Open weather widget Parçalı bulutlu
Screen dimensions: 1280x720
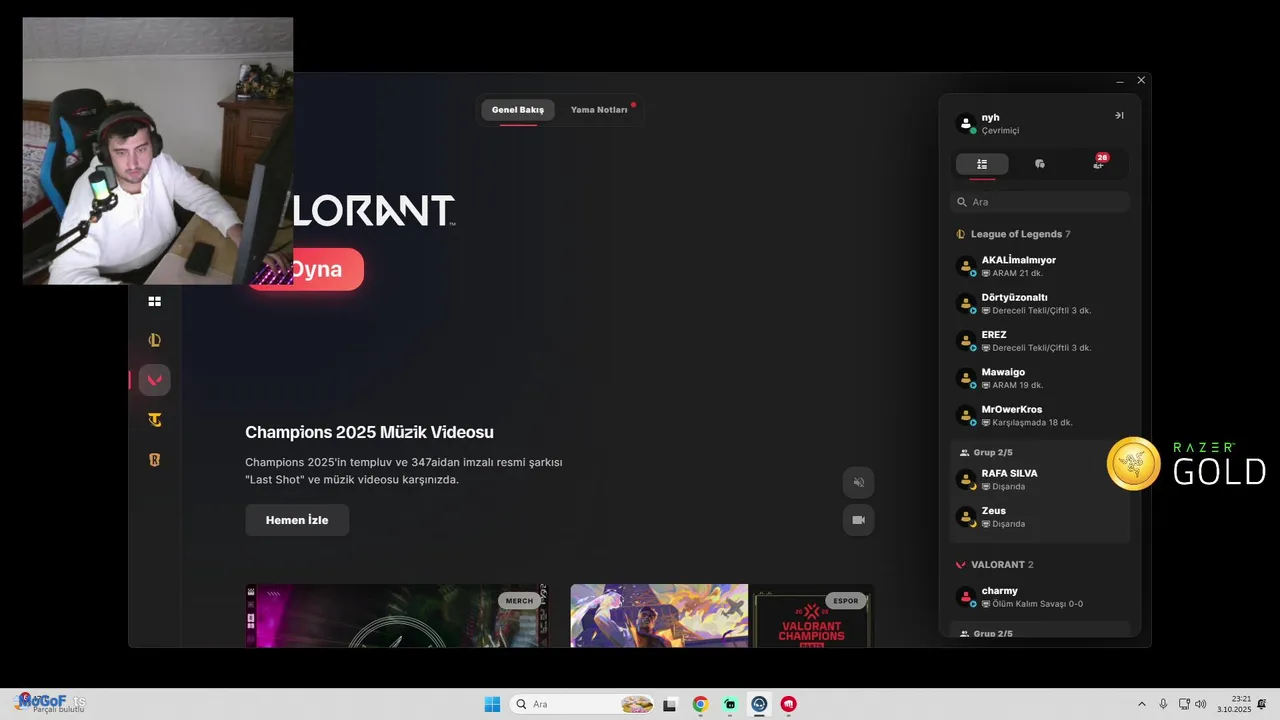click(x=50, y=704)
